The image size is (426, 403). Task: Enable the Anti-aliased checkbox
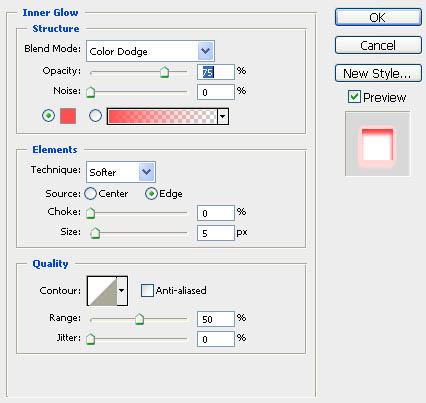(147, 290)
